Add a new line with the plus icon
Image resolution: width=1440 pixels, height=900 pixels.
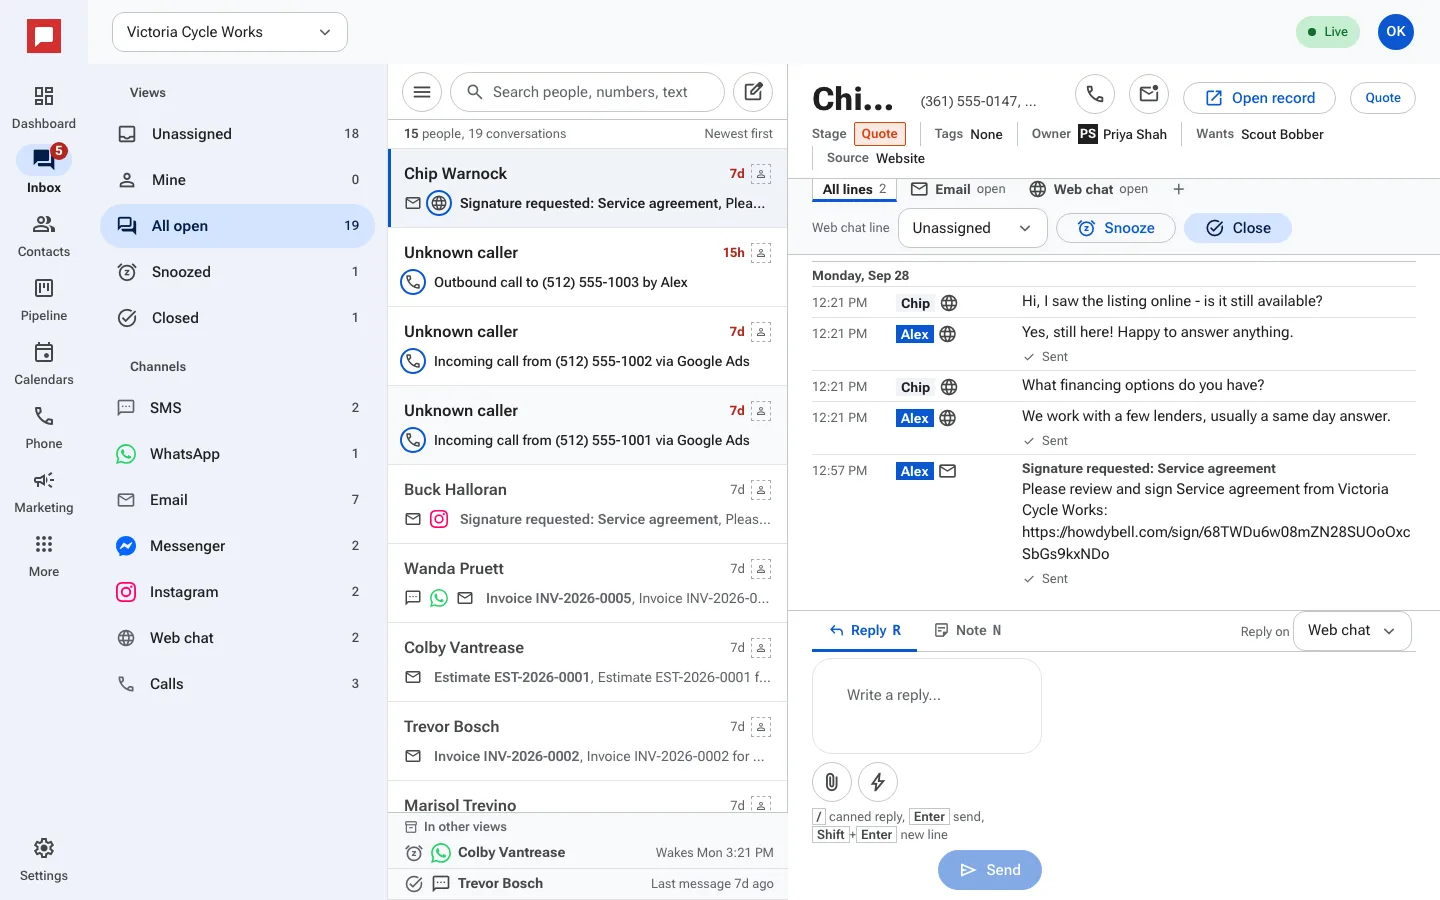(1179, 189)
